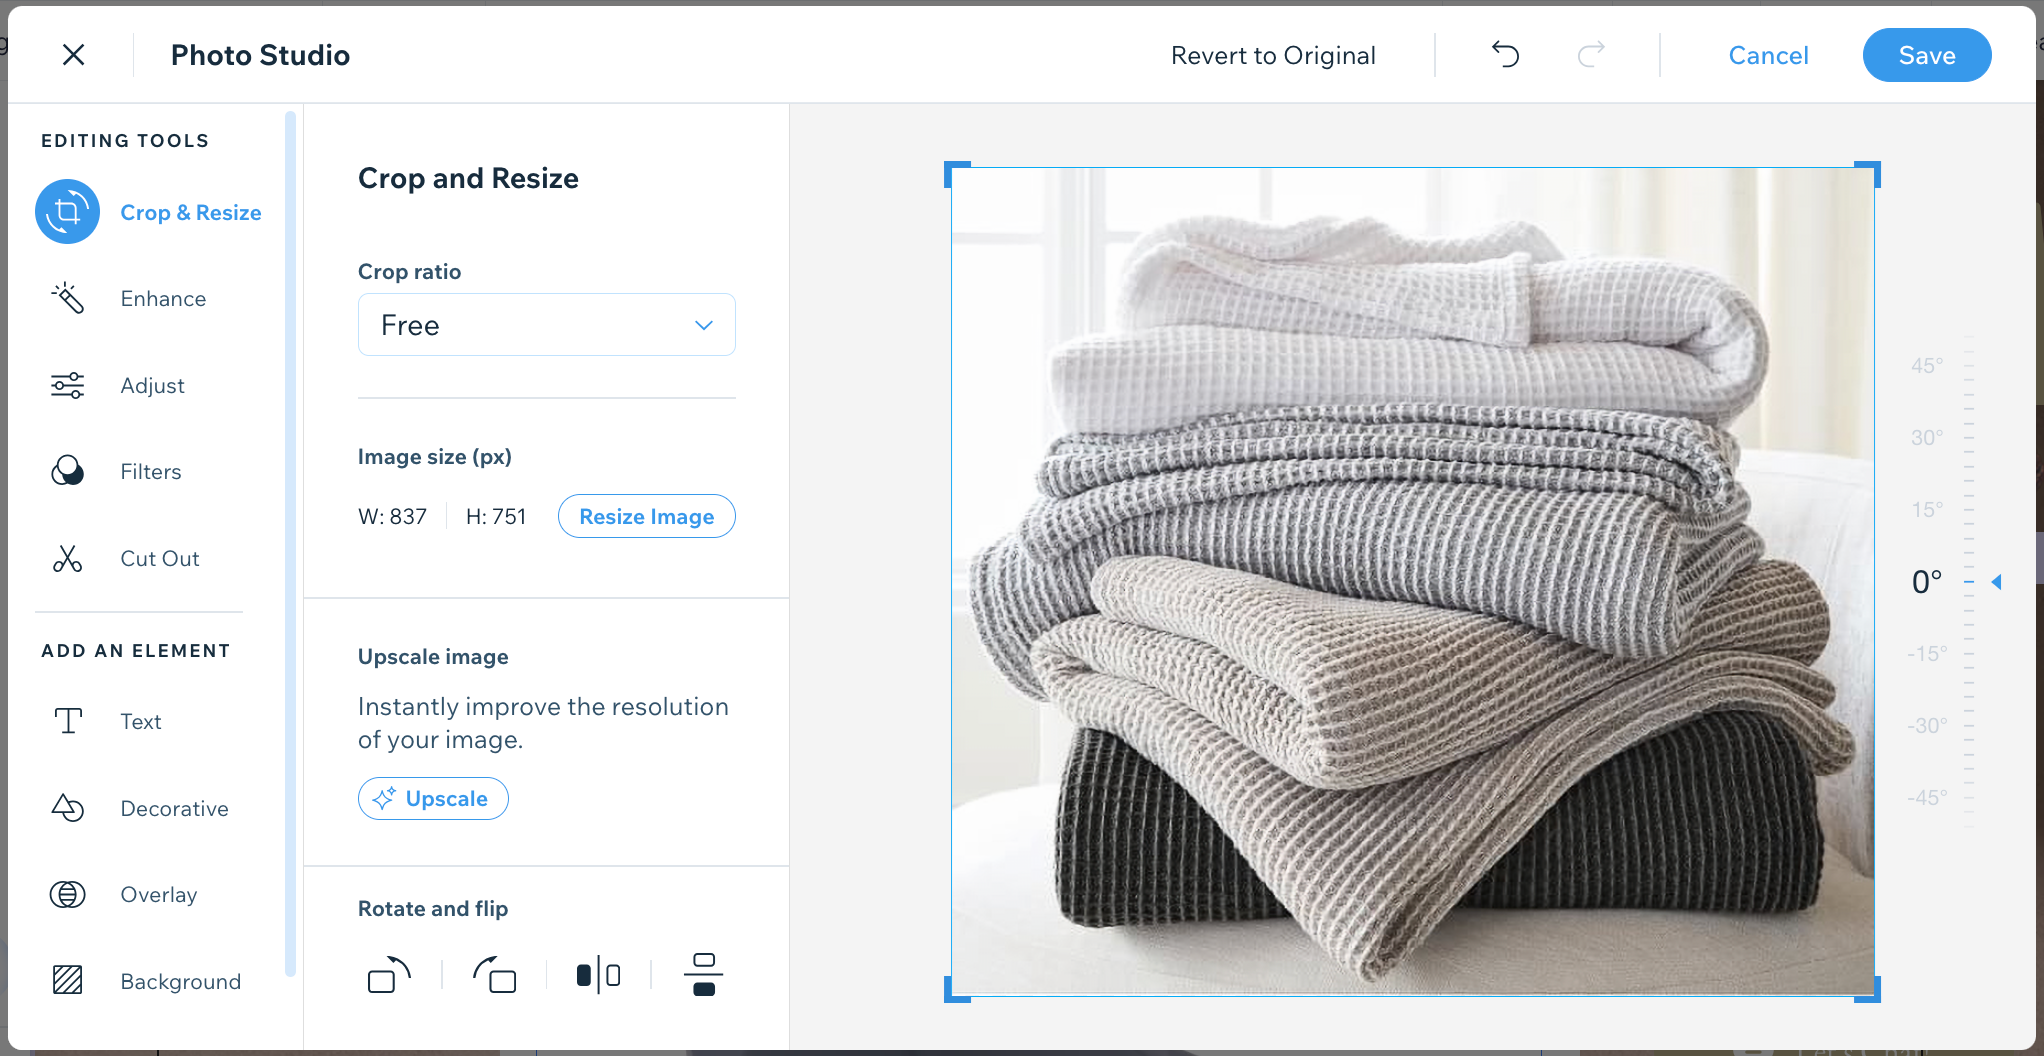Expand the Crop ratio dropdown
This screenshot has width=2044, height=1056.
546,325
